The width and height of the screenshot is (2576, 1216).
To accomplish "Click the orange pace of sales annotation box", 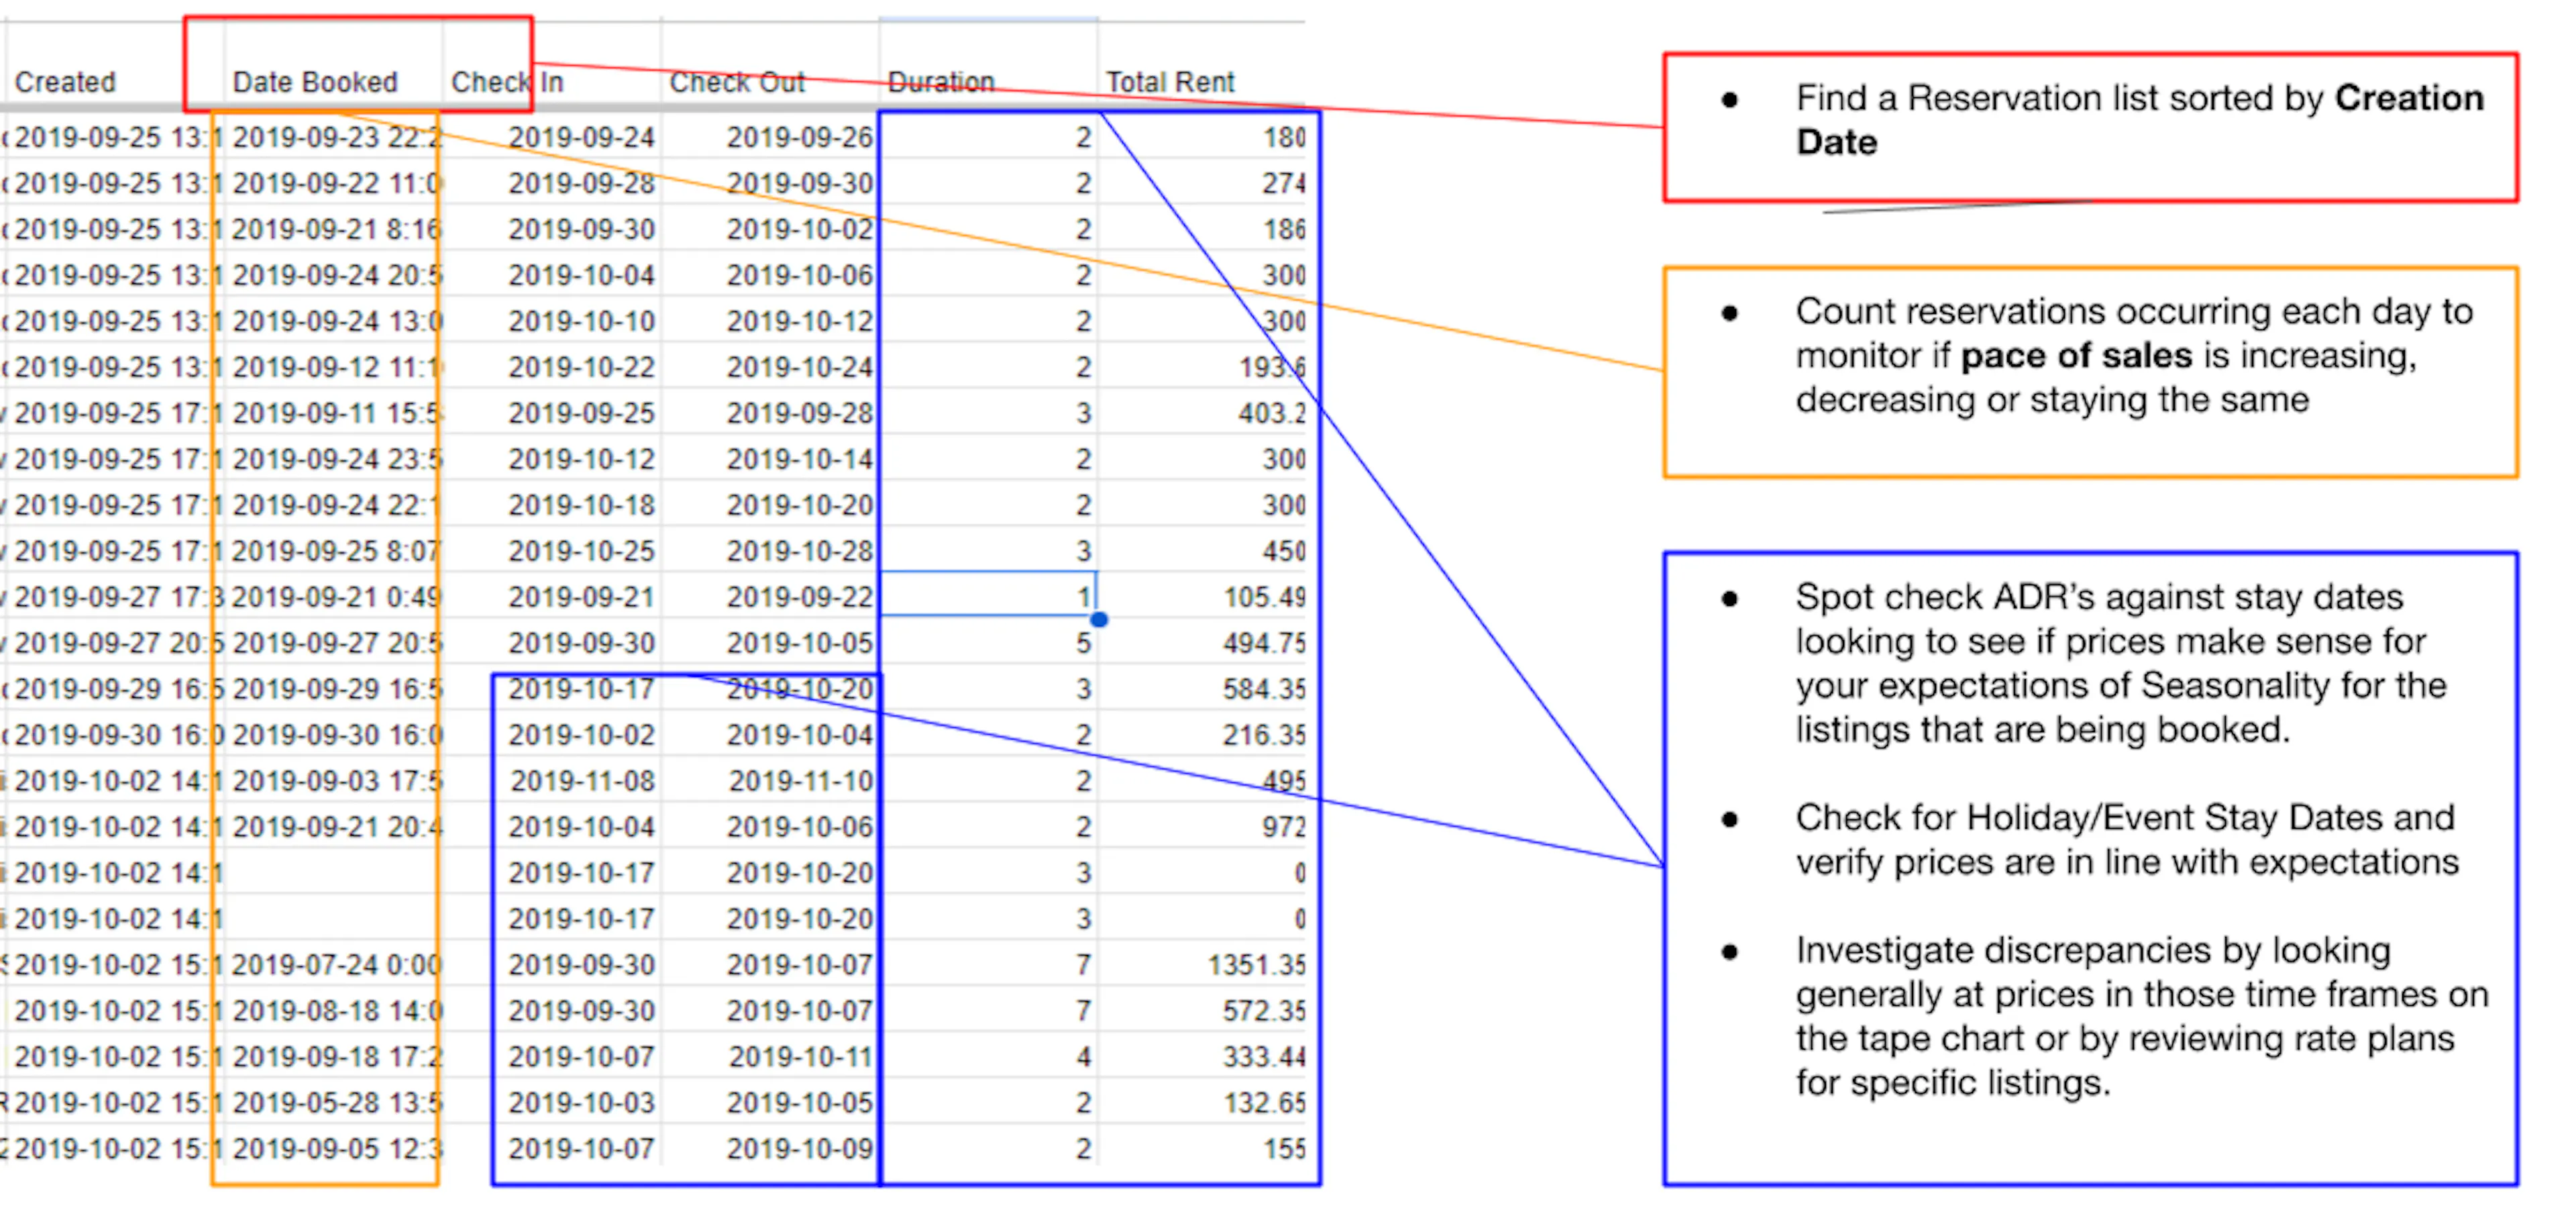I will [x=2090, y=372].
